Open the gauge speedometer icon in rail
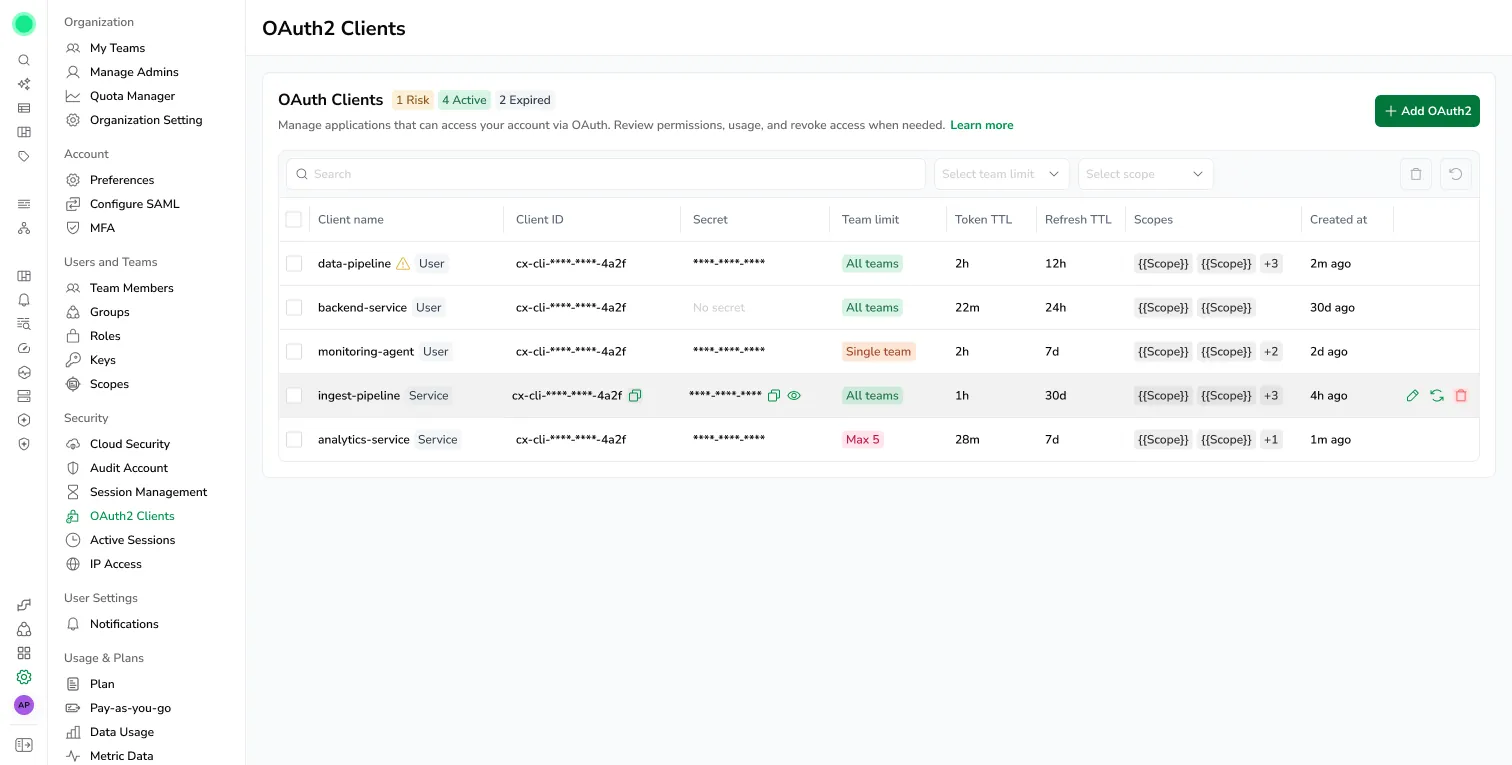 [x=24, y=348]
